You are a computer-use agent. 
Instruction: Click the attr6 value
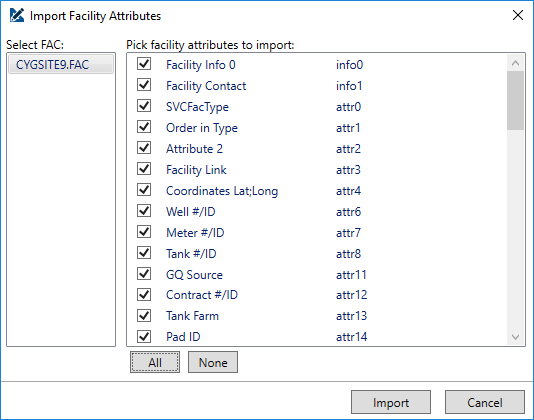tap(348, 212)
